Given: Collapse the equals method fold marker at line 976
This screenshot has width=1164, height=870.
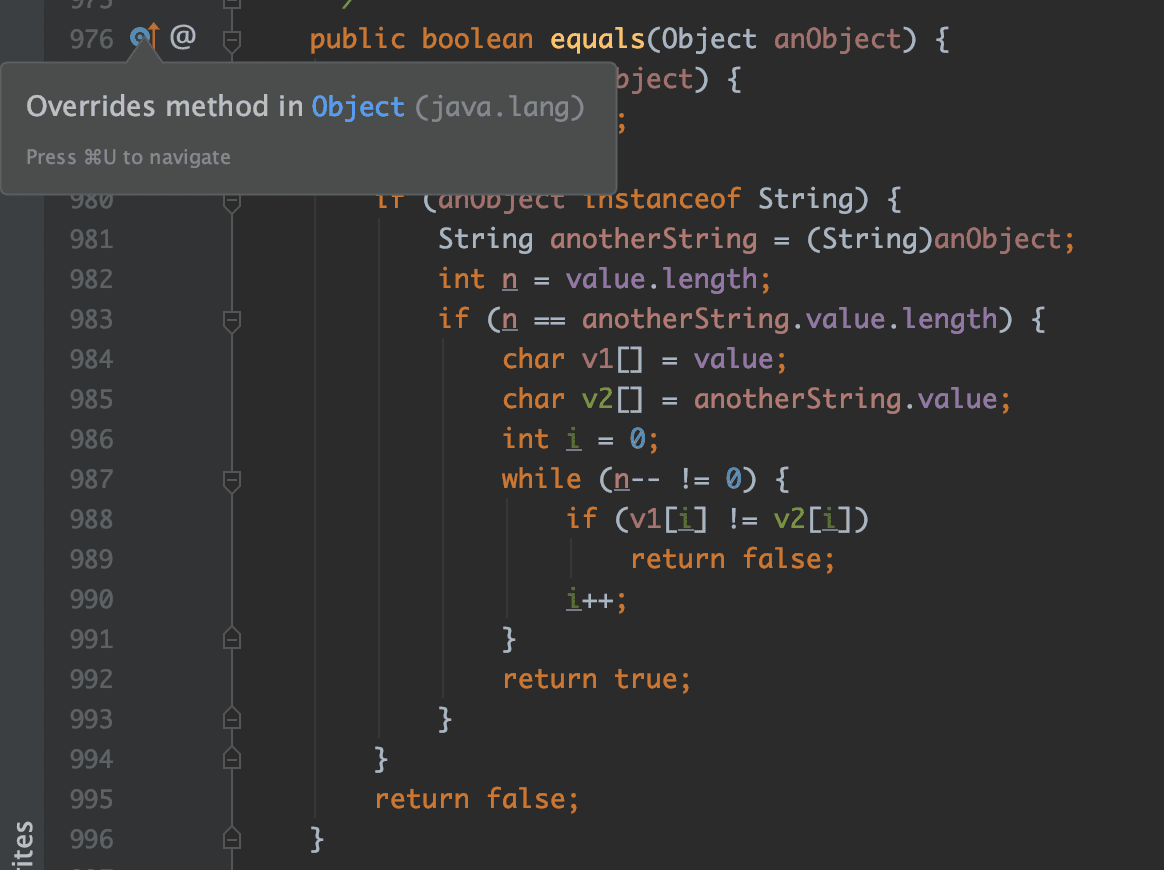Looking at the screenshot, I should (232, 39).
